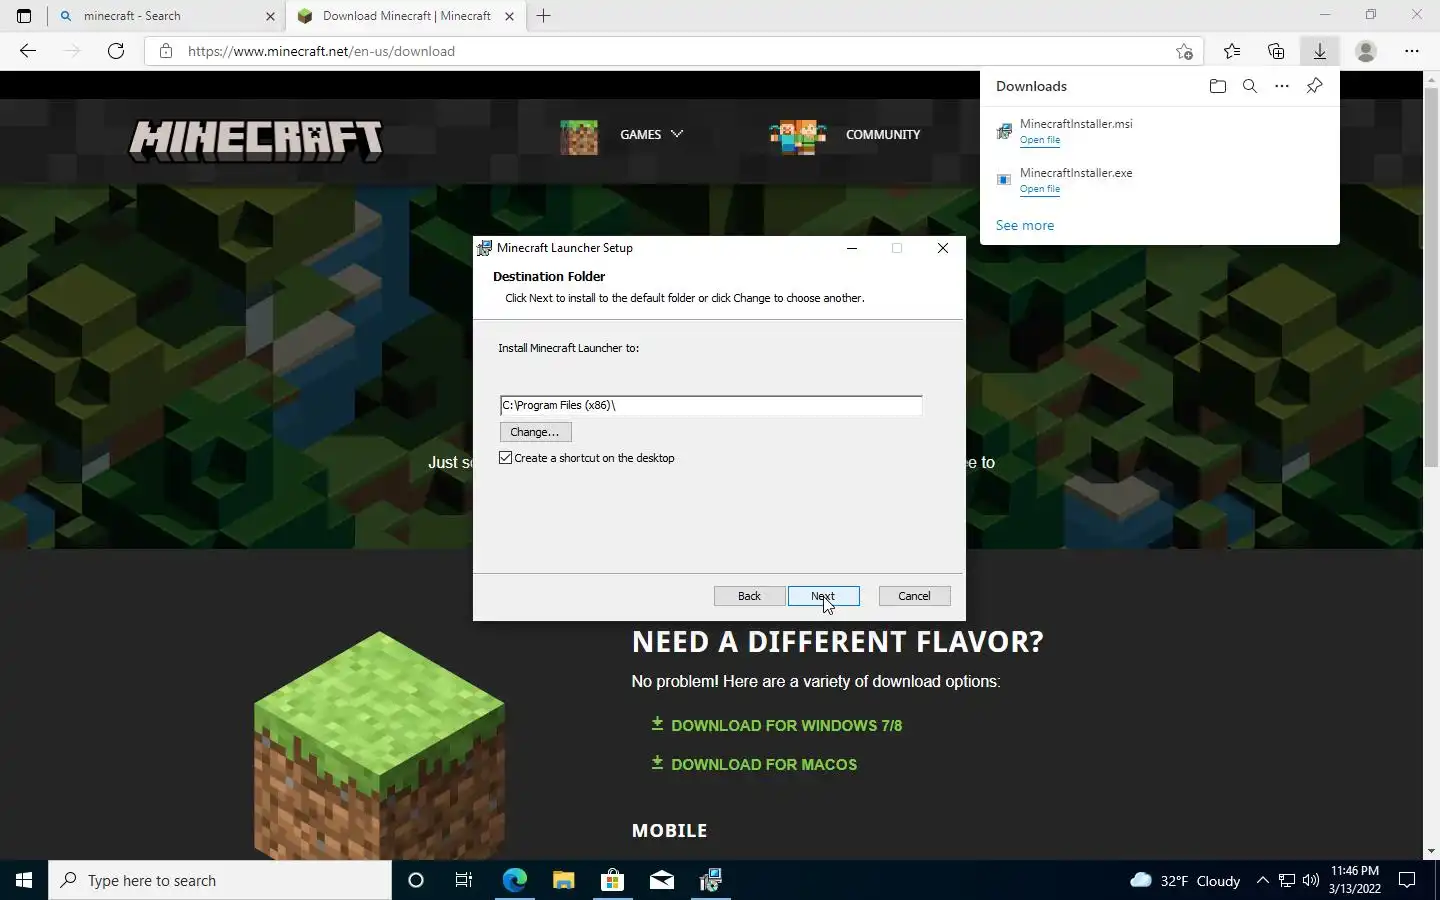Open Mail app from taskbar
The height and width of the screenshot is (900, 1440).
pos(661,880)
